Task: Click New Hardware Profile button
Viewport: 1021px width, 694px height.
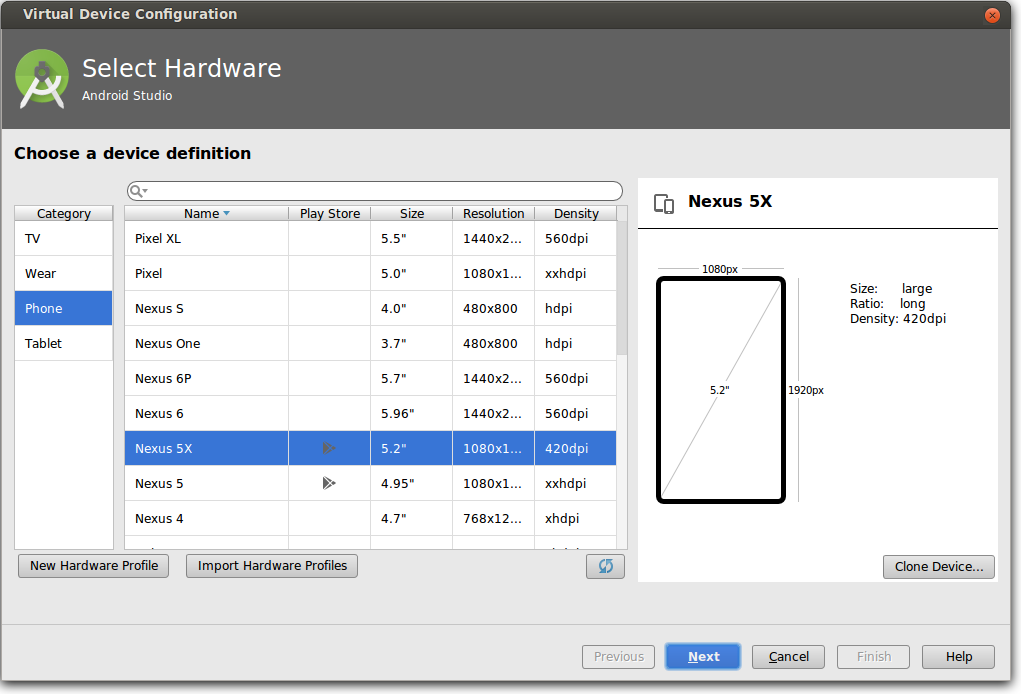Action: tap(93, 566)
